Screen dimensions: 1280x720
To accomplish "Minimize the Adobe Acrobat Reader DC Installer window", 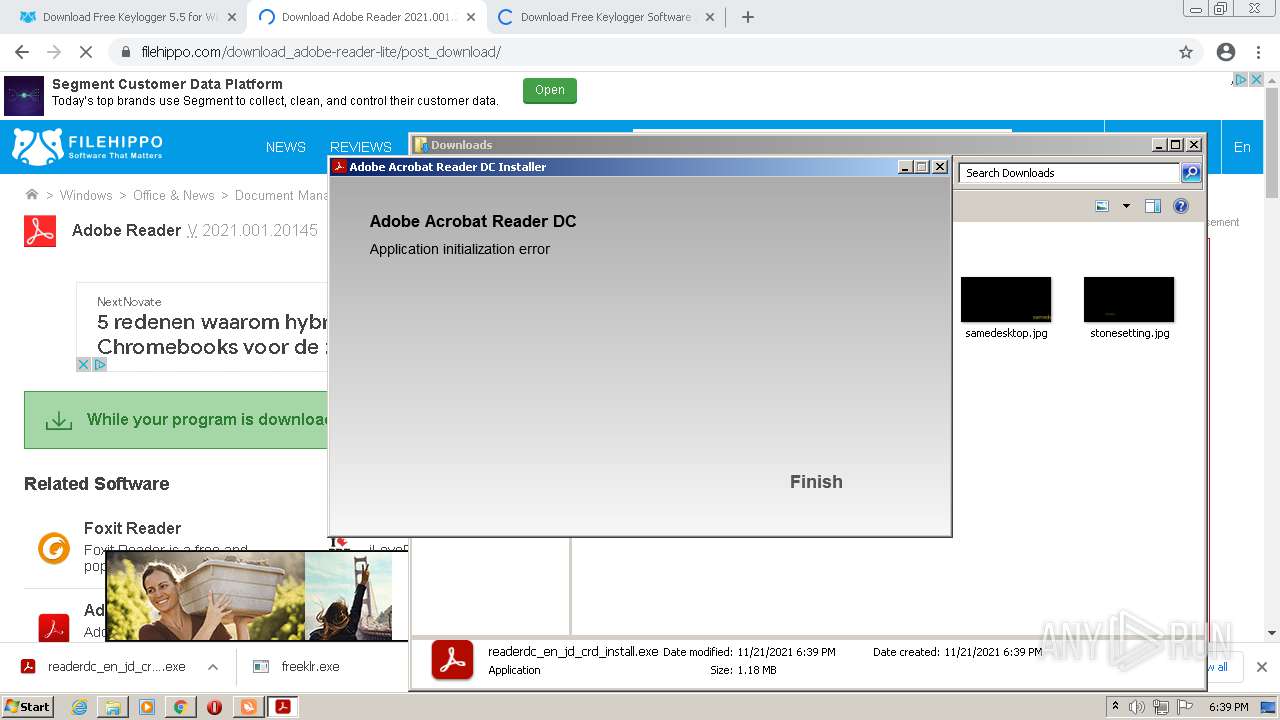I will [906, 167].
